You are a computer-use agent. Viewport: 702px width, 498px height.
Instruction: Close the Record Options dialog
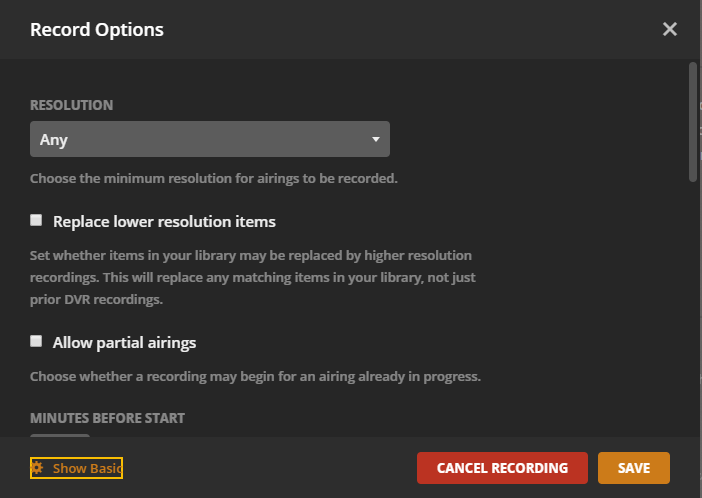[x=670, y=29]
